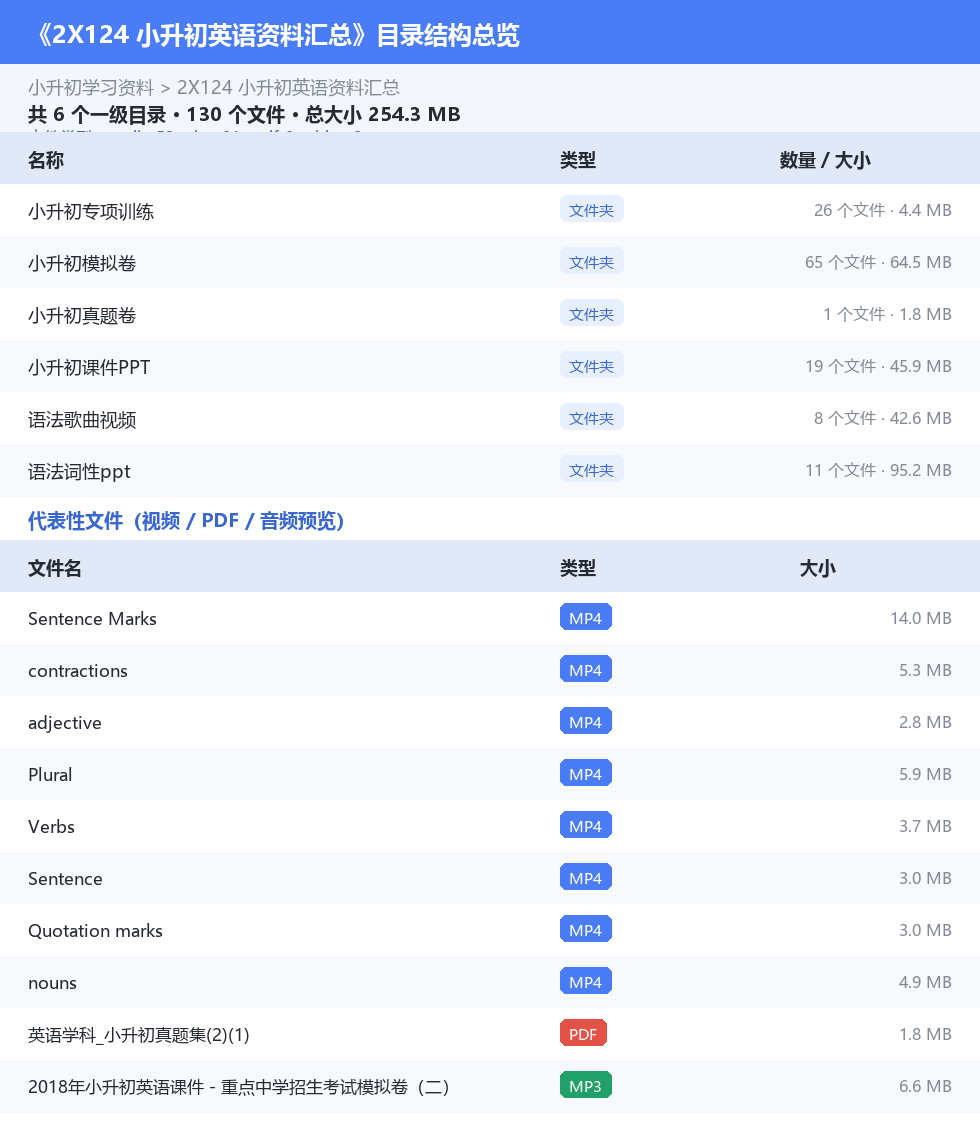Image resolution: width=980 pixels, height=1144 pixels.
Task: Click breadcrumb 小升初学习资料
Action: pyautogui.click(x=90, y=88)
